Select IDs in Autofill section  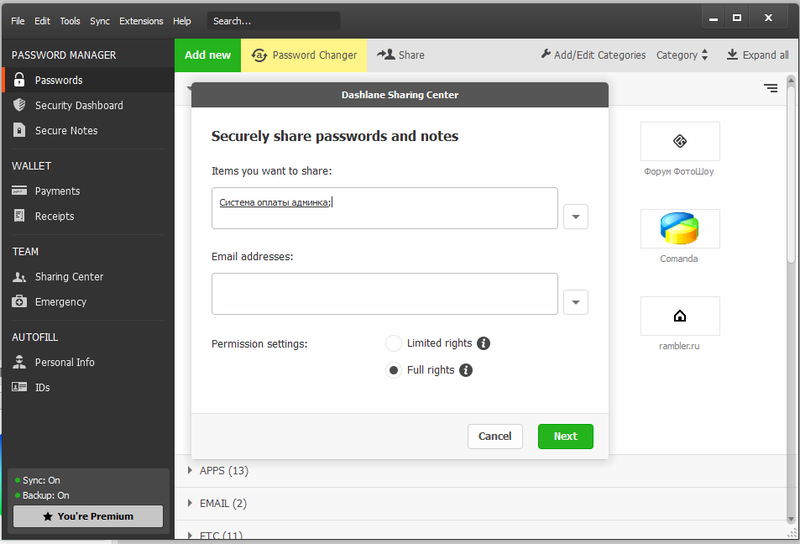pyautogui.click(x=88, y=387)
